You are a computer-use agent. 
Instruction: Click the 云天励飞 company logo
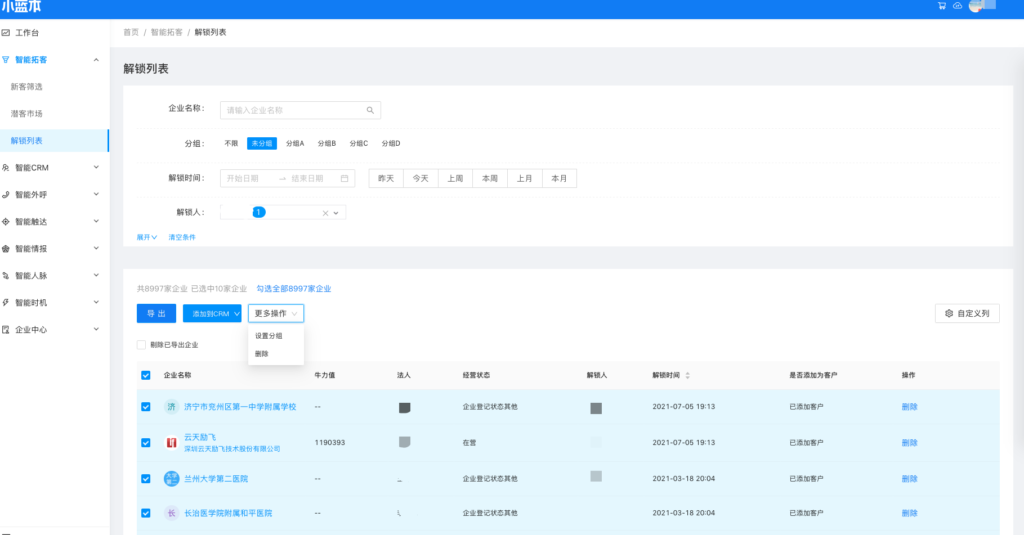pos(171,442)
